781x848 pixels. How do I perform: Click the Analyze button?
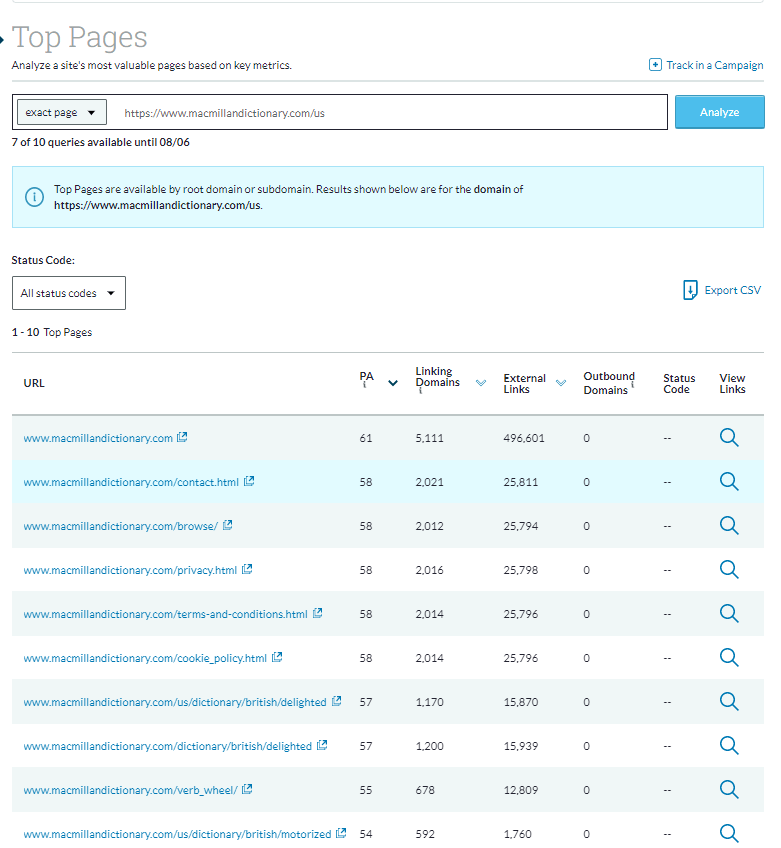pyautogui.click(x=719, y=112)
